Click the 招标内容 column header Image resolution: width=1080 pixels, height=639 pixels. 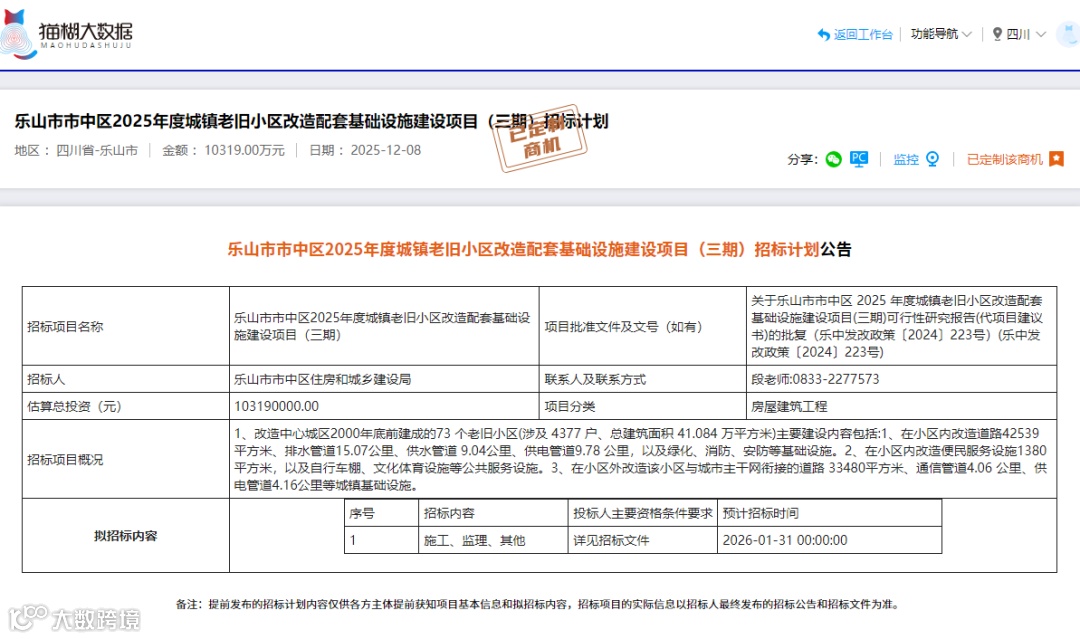point(492,513)
